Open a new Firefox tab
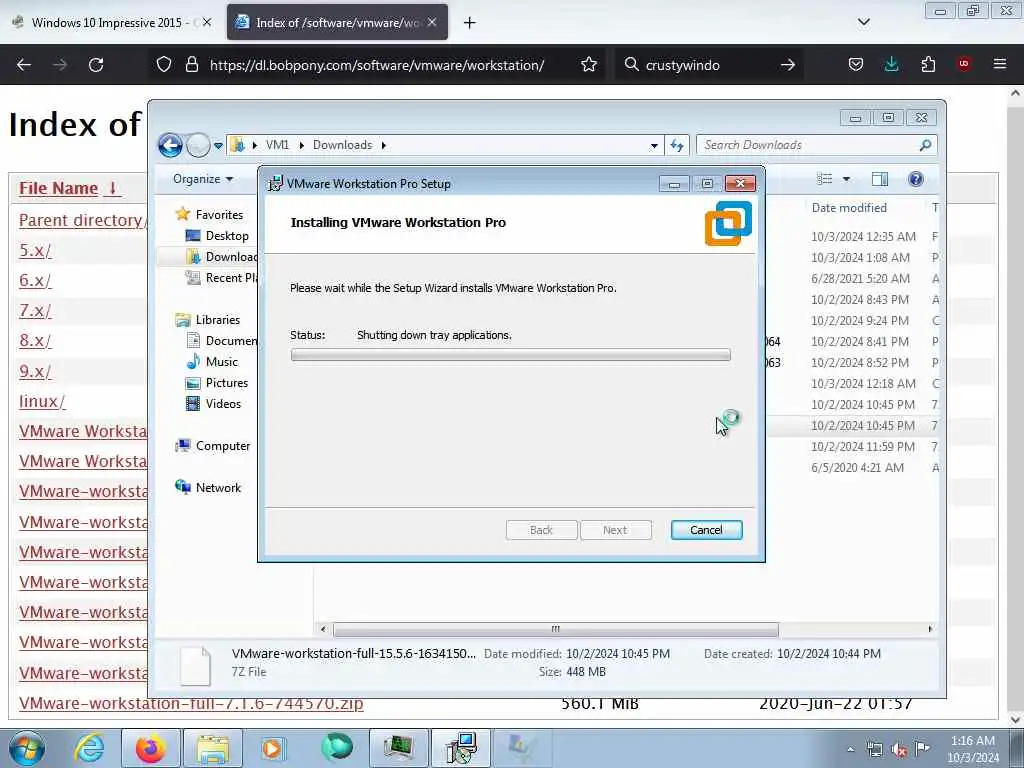This screenshot has height=768, width=1024. click(470, 23)
